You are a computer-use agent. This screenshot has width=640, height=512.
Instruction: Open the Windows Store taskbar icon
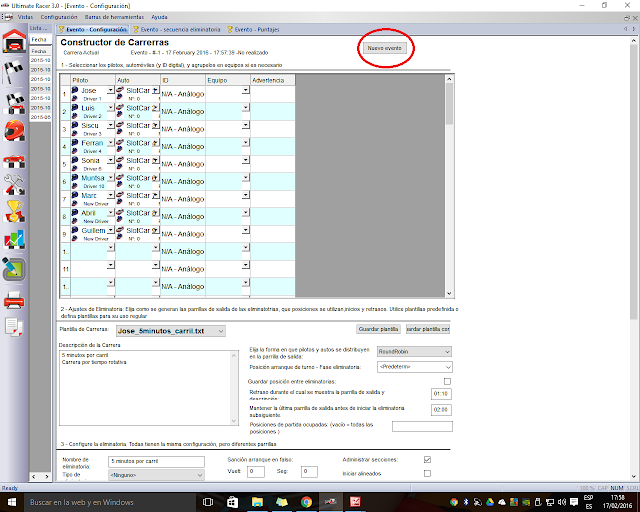pyautogui.click(x=233, y=502)
